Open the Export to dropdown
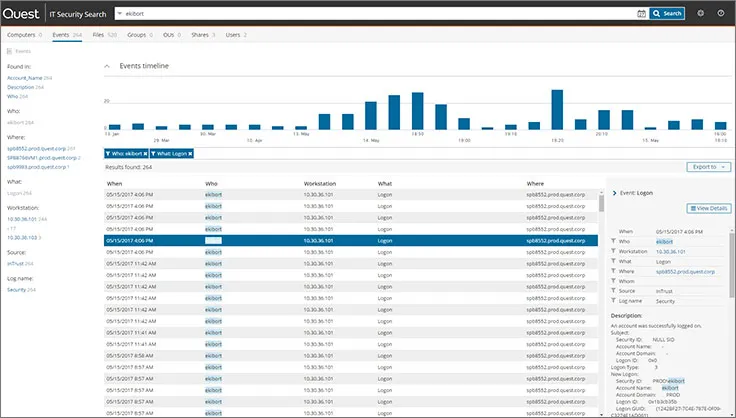 tap(709, 167)
